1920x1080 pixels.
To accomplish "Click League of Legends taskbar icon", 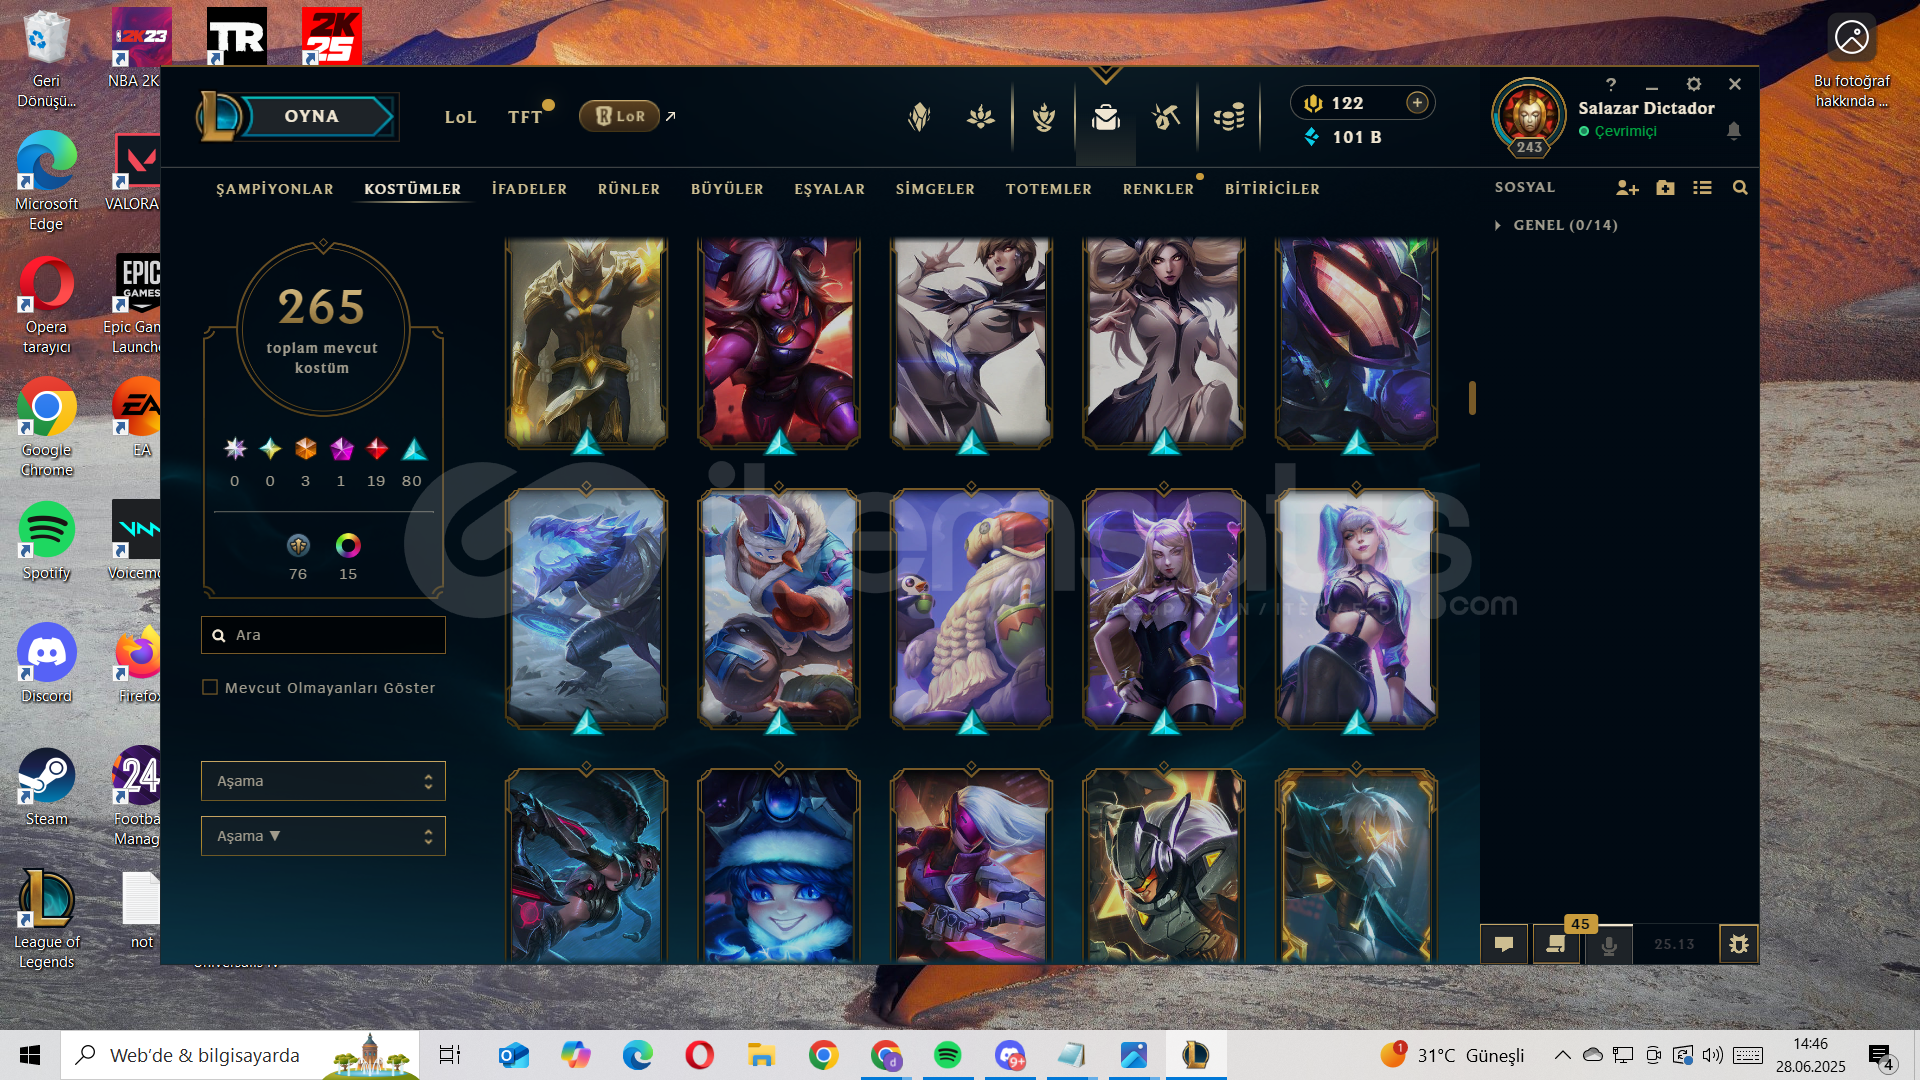I will tap(1196, 1055).
